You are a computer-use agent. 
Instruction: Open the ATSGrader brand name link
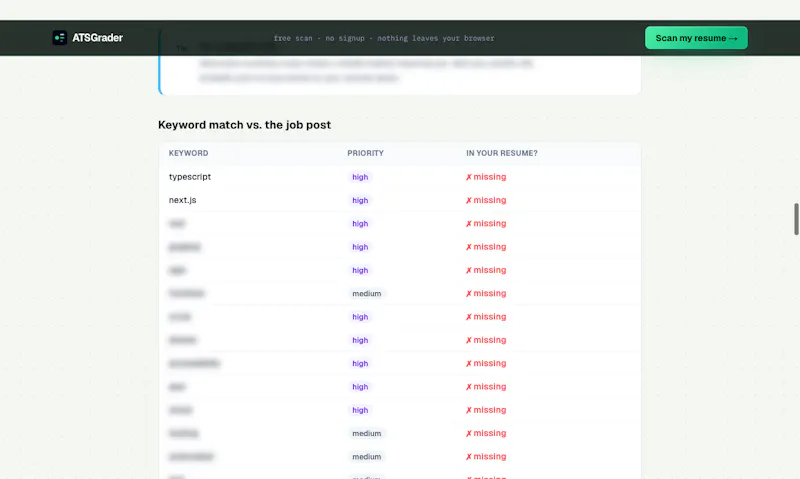[x=97, y=38]
